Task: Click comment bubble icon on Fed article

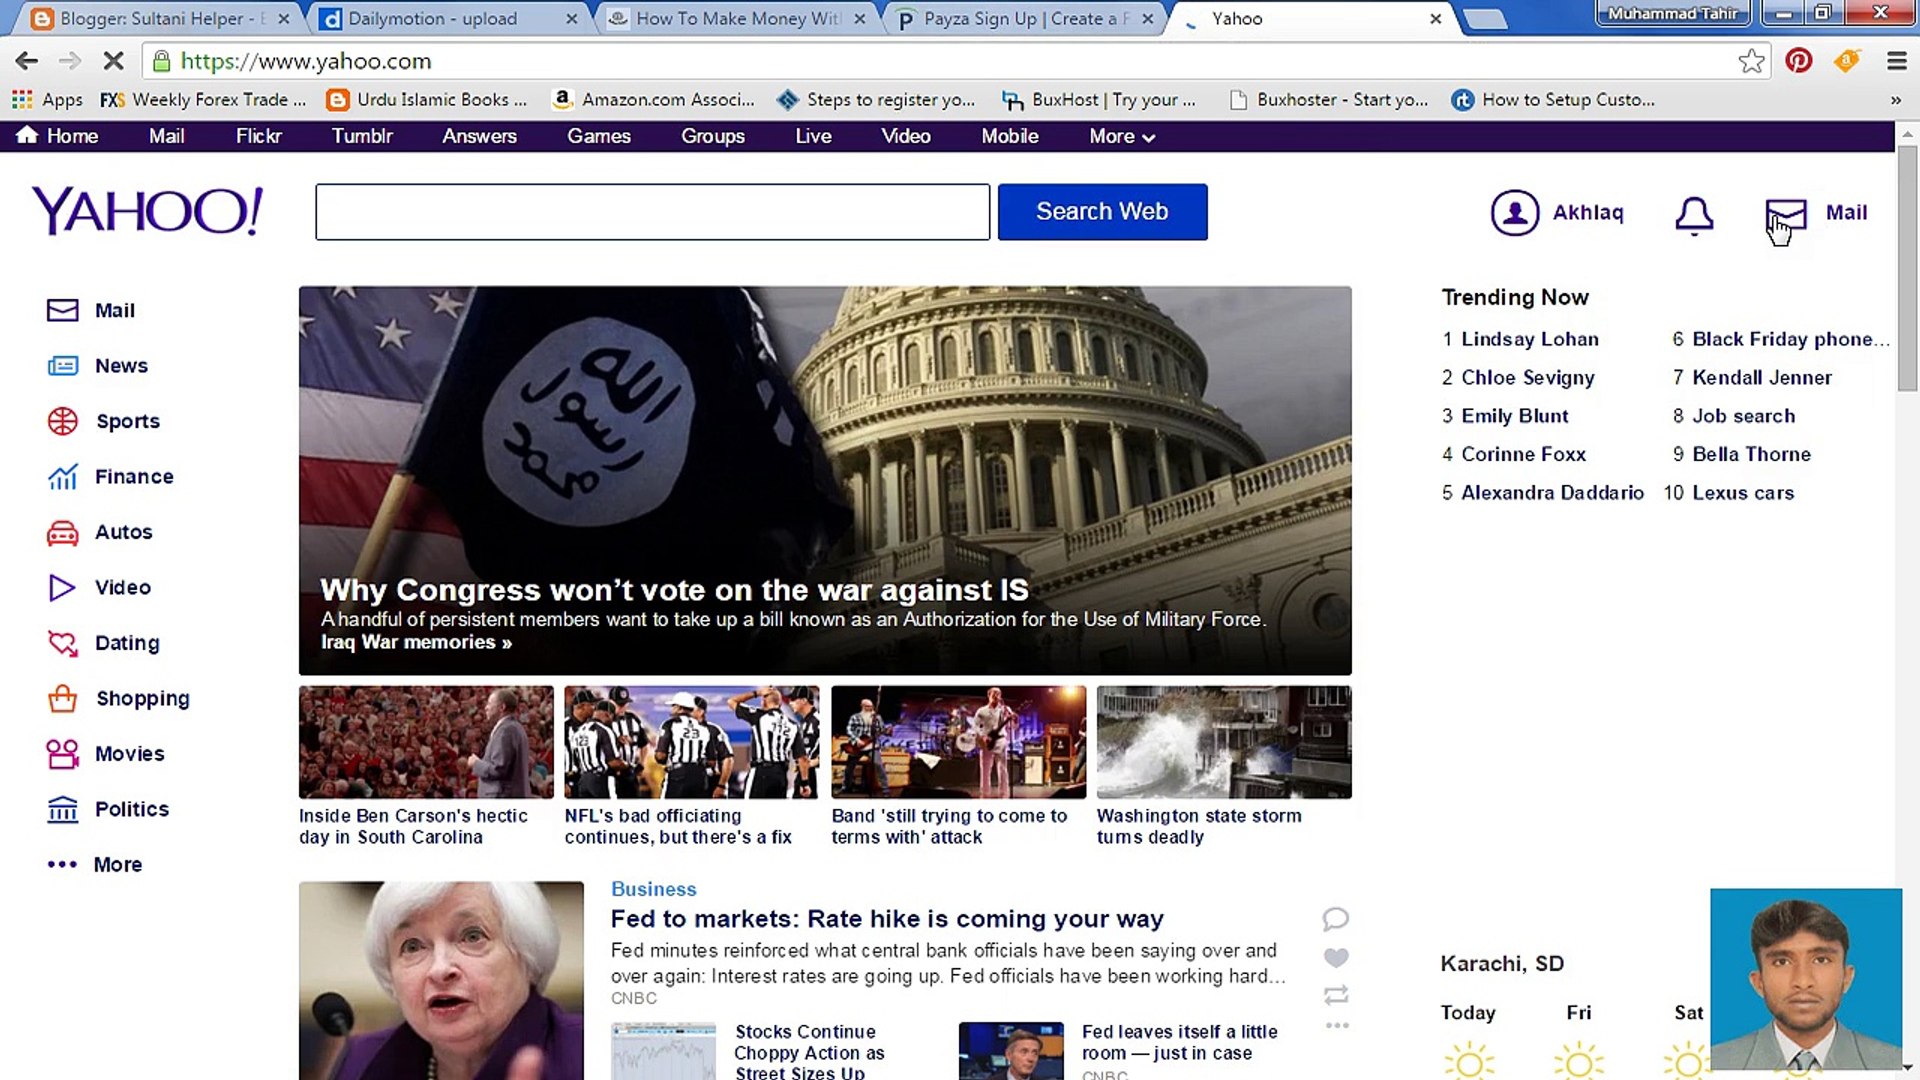Action: pos(1336,918)
